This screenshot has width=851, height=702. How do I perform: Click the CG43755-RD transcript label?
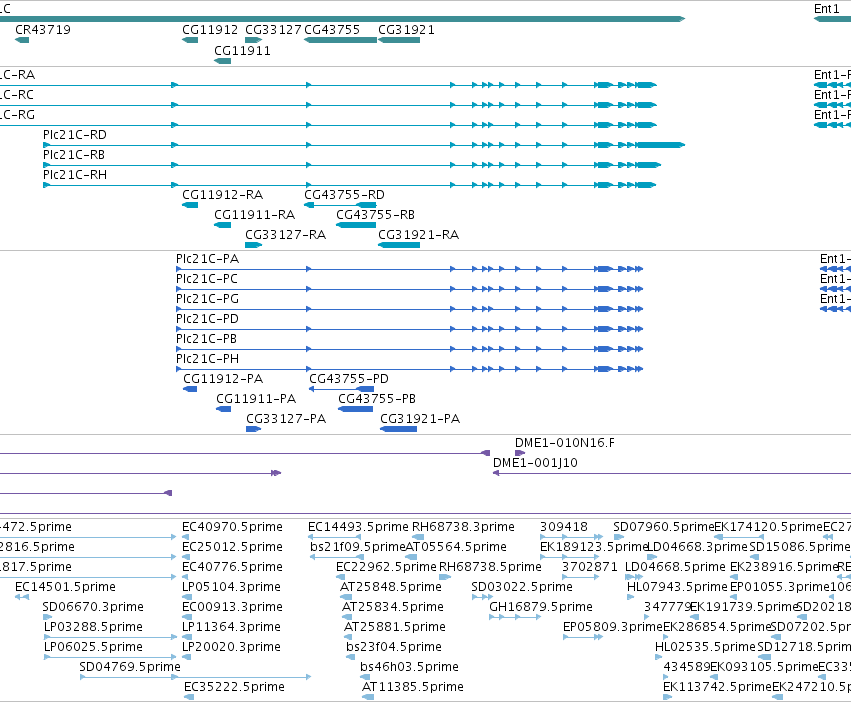344,195
